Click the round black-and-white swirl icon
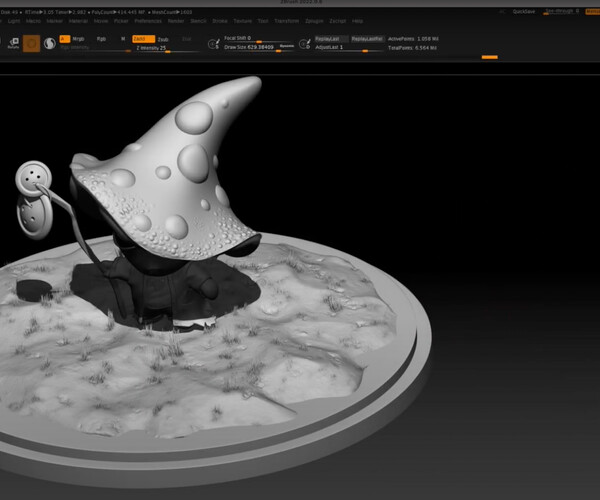The height and width of the screenshot is (500, 600). (x=50, y=44)
